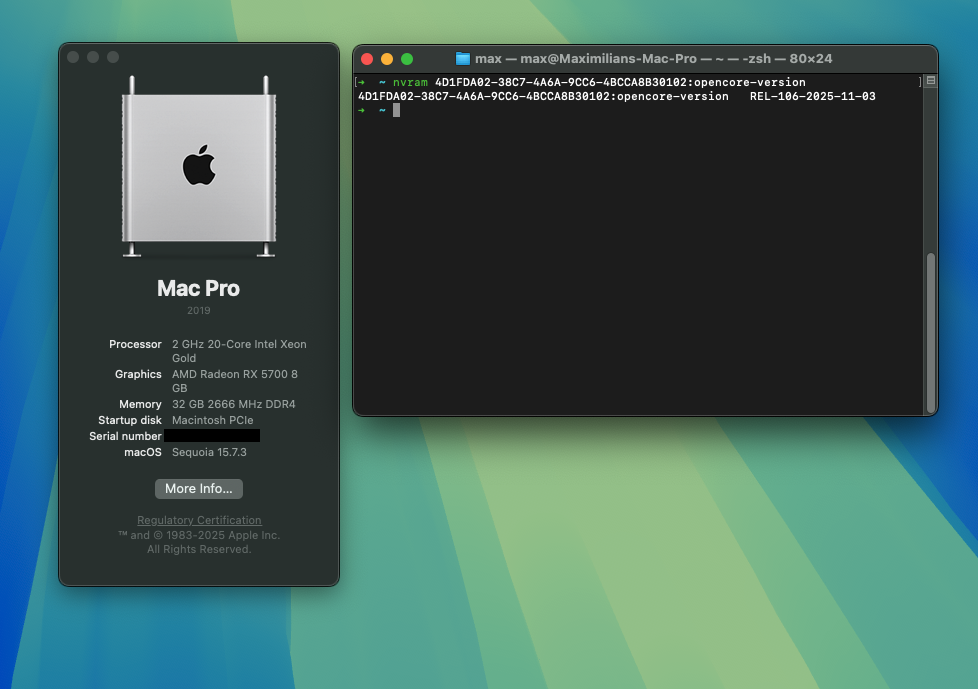Click the Terminal cursor at the prompt

coord(396,110)
